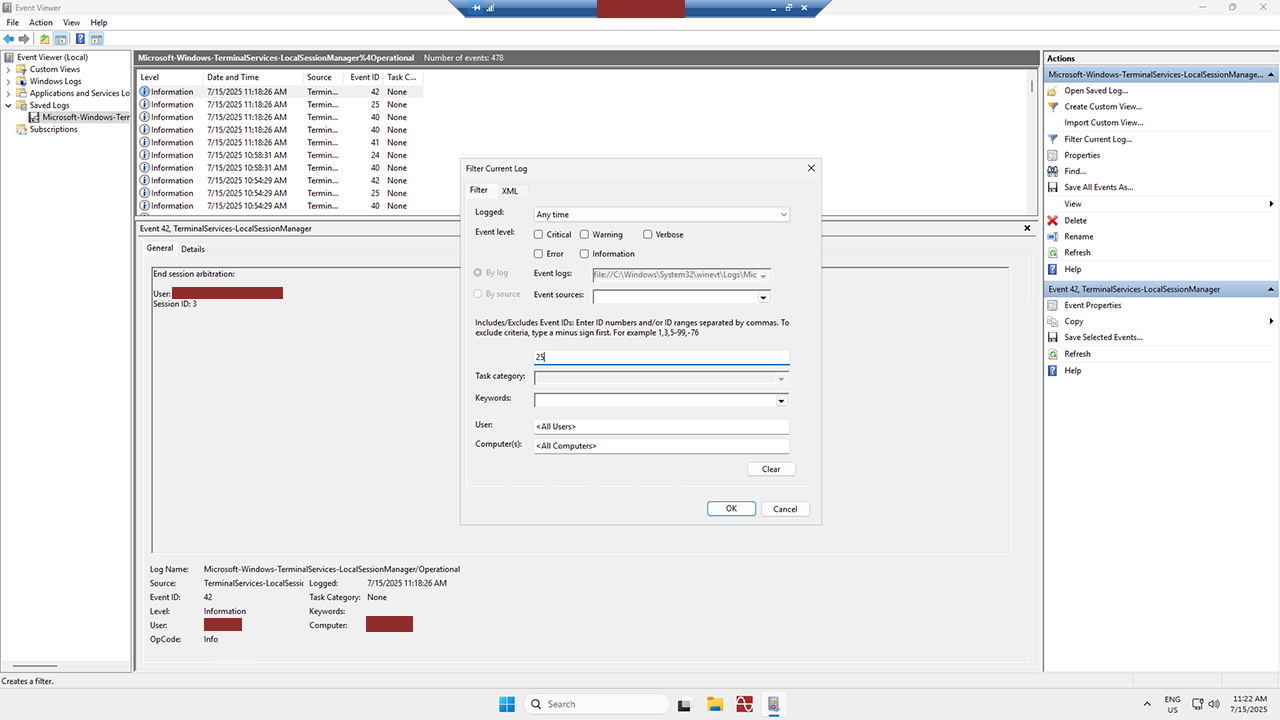
Task: Click the red Delete X icon
Action: [1053, 220]
